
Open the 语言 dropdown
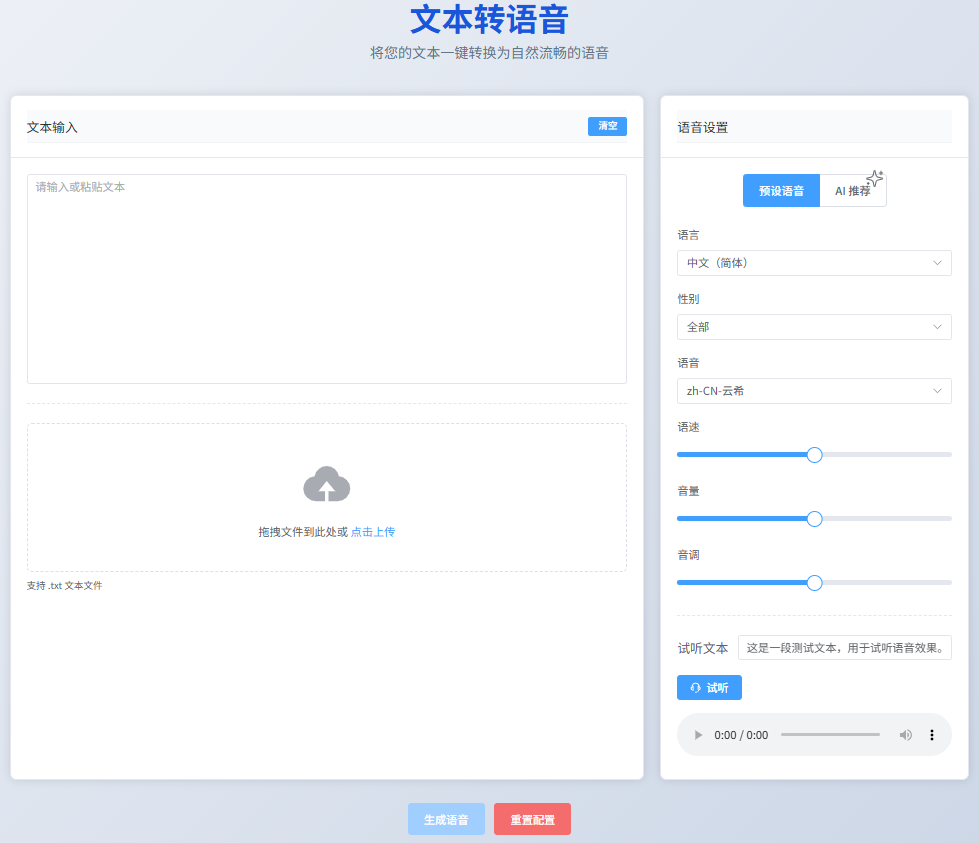(x=814, y=263)
